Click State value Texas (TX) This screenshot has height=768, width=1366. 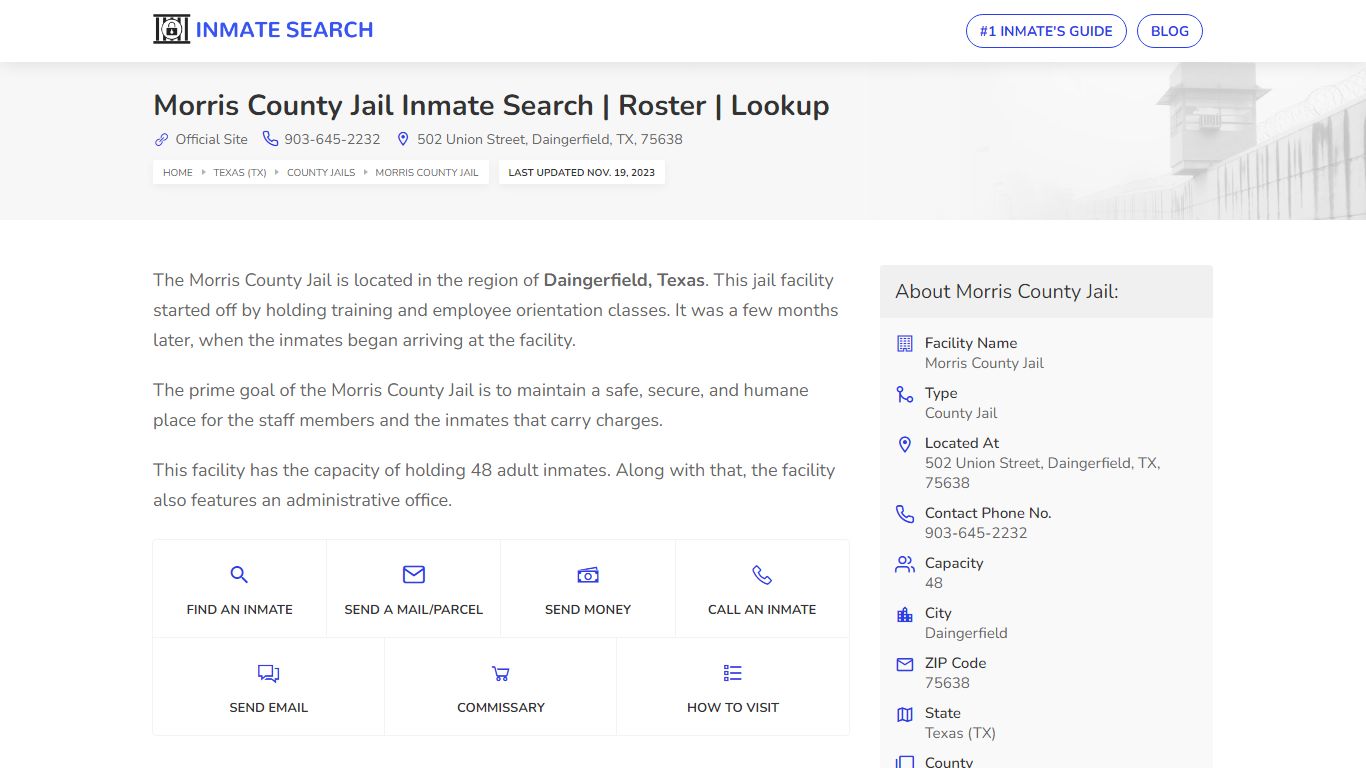[x=960, y=733]
